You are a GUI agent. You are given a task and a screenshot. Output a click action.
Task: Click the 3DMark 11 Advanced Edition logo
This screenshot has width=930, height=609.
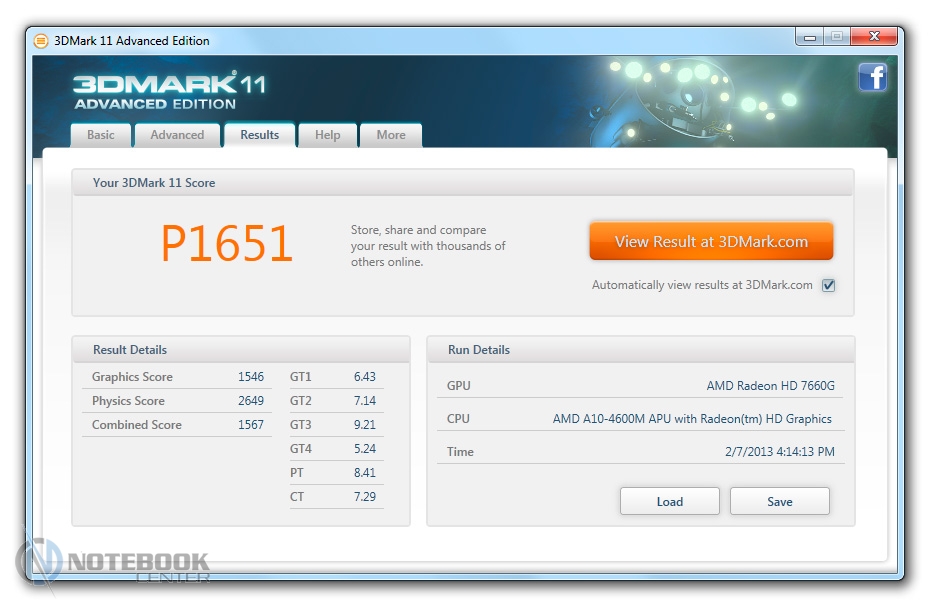click(169, 90)
